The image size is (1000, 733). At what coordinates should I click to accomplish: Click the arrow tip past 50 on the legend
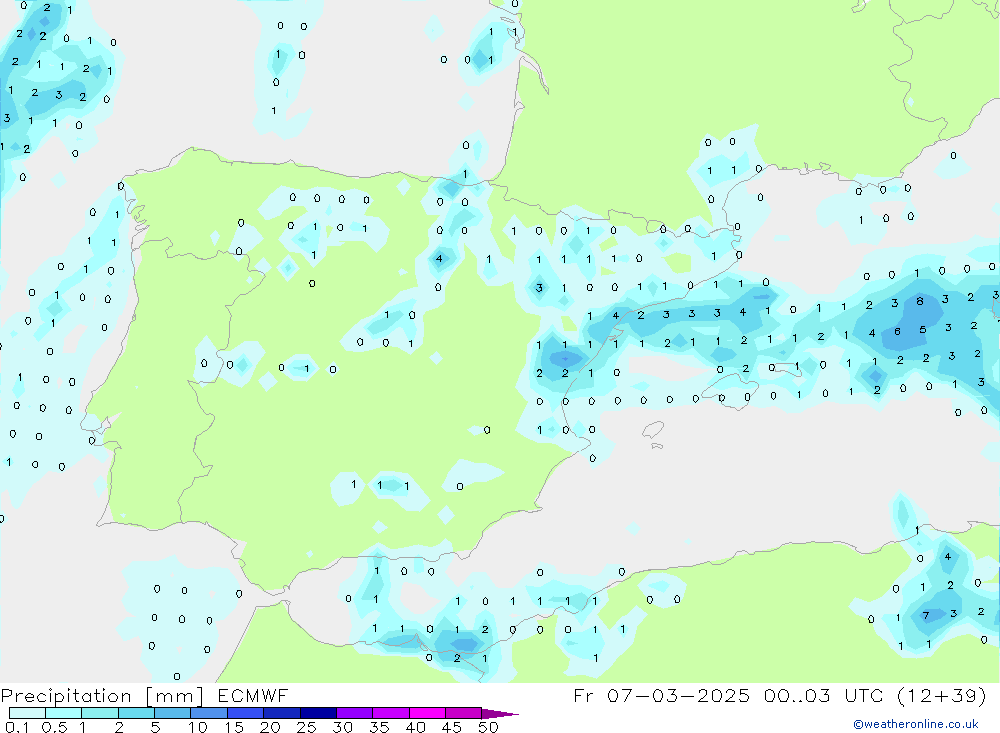click(x=500, y=714)
